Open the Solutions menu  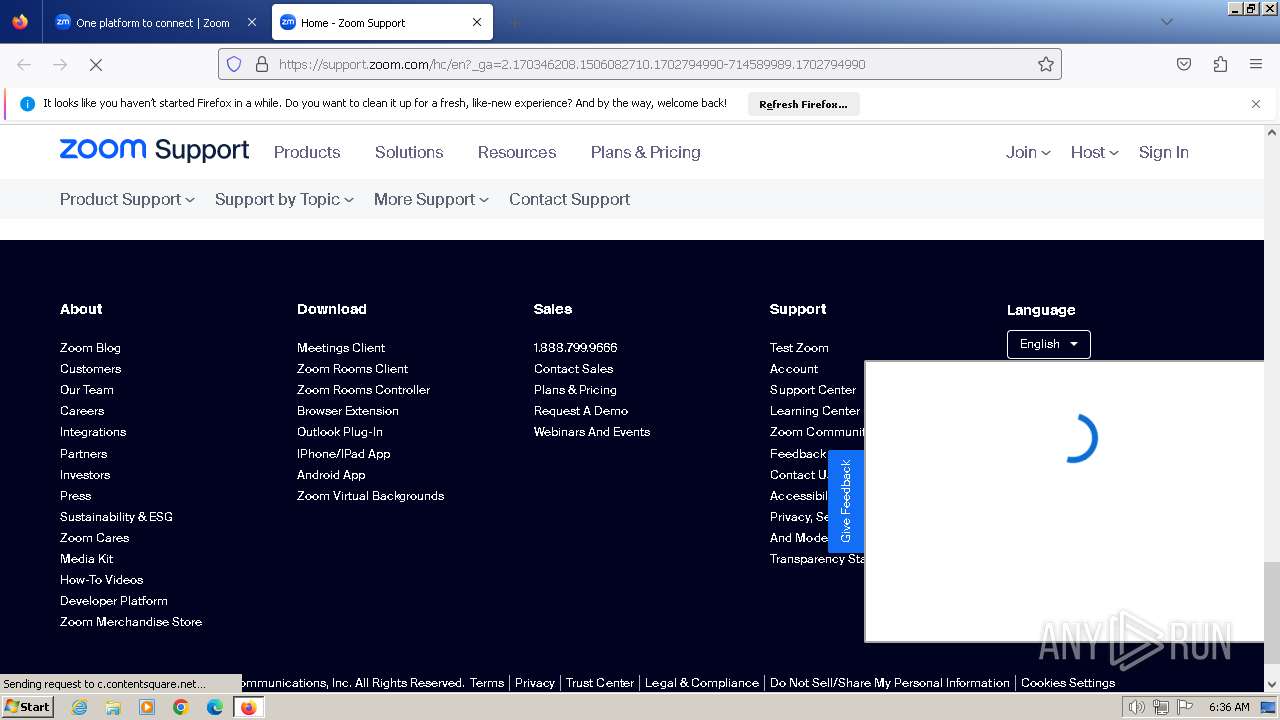pos(409,152)
